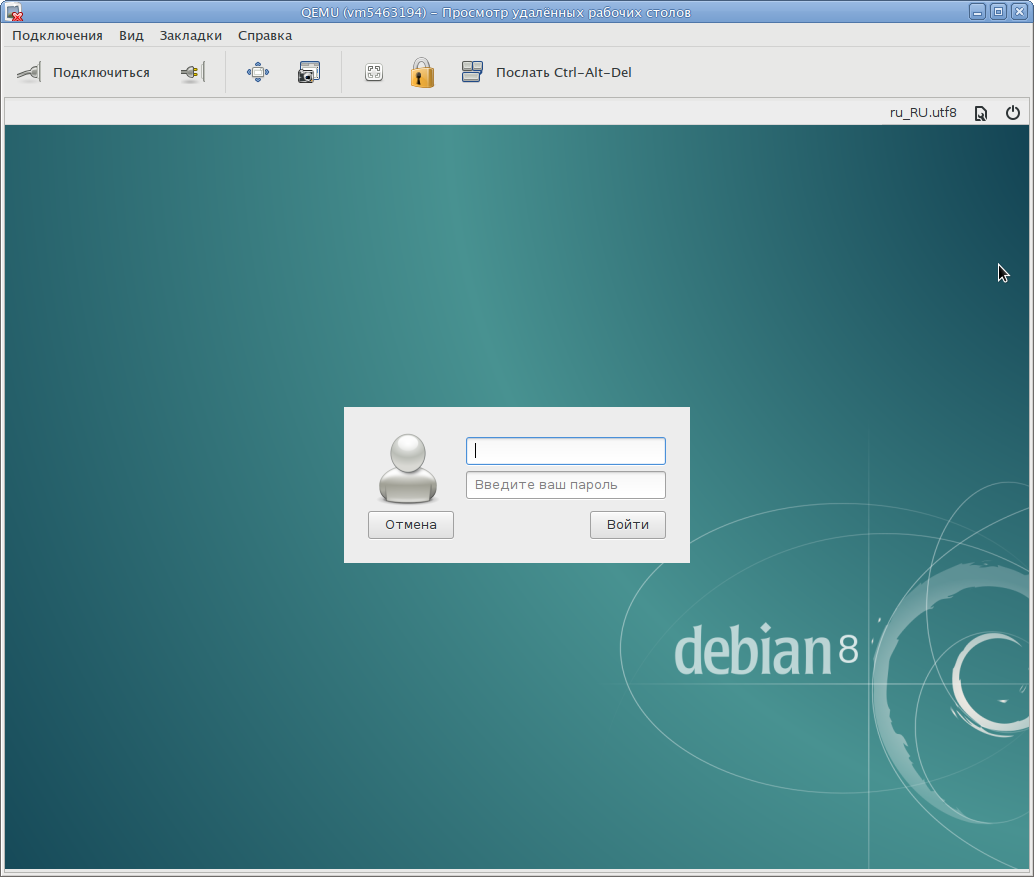
Task: Click the accessibility icon in login panel
Action: [x=981, y=113]
